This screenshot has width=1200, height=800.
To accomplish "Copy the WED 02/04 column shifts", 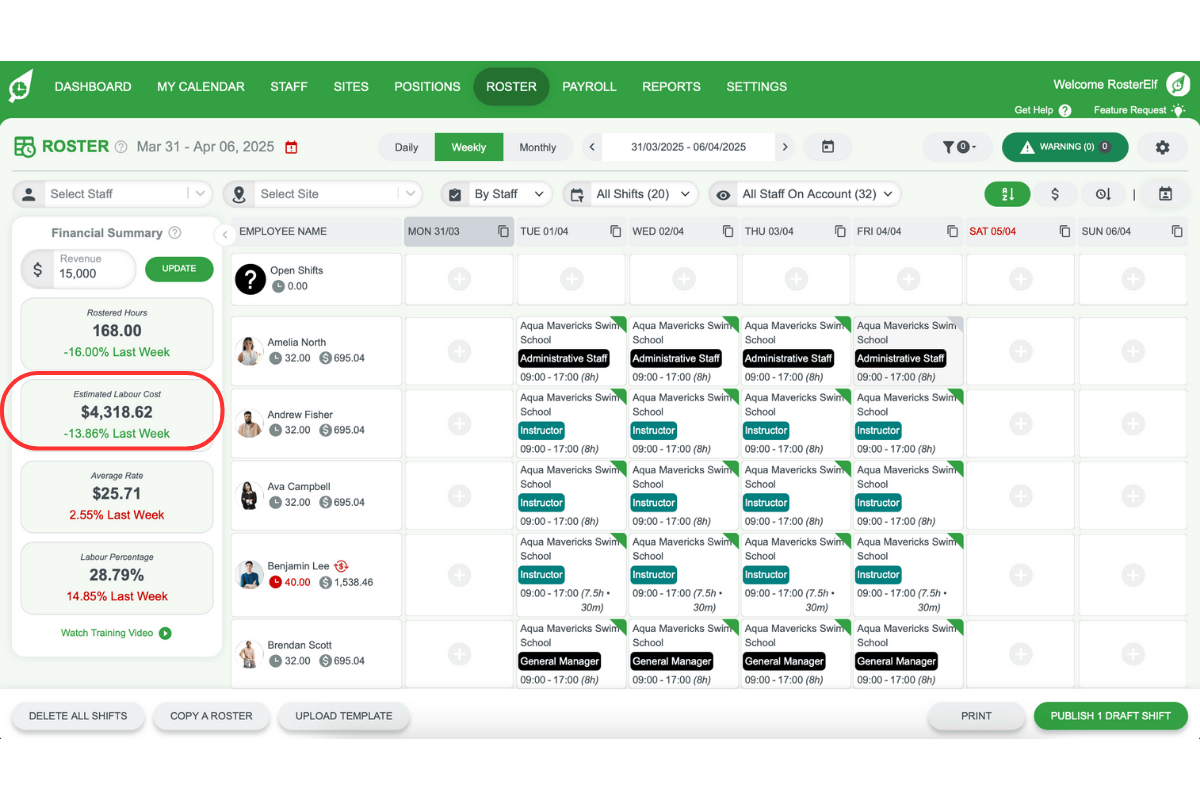I will click(x=728, y=231).
